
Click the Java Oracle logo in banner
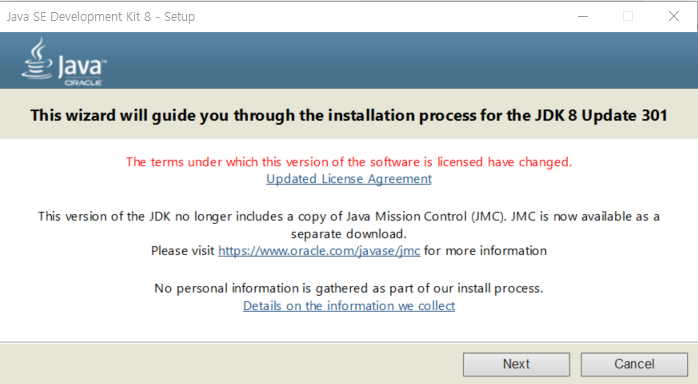[64, 62]
